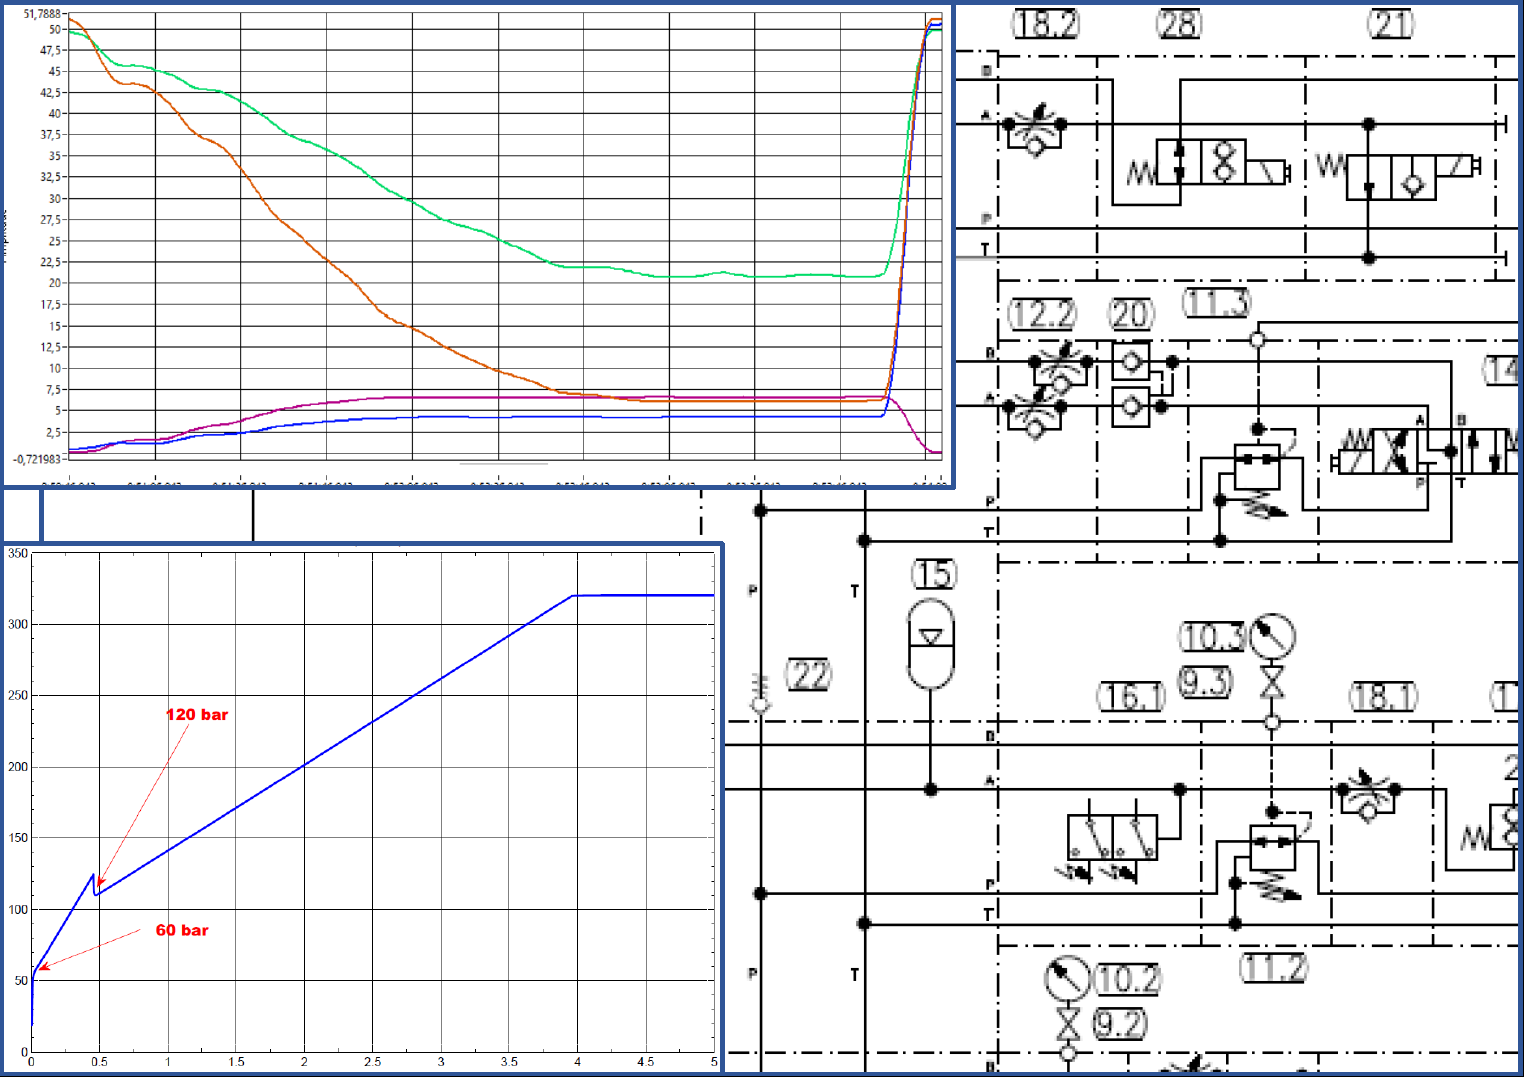The image size is (1524, 1077).
Task: Click the component balloon 28
Action: click(1179, 23)
